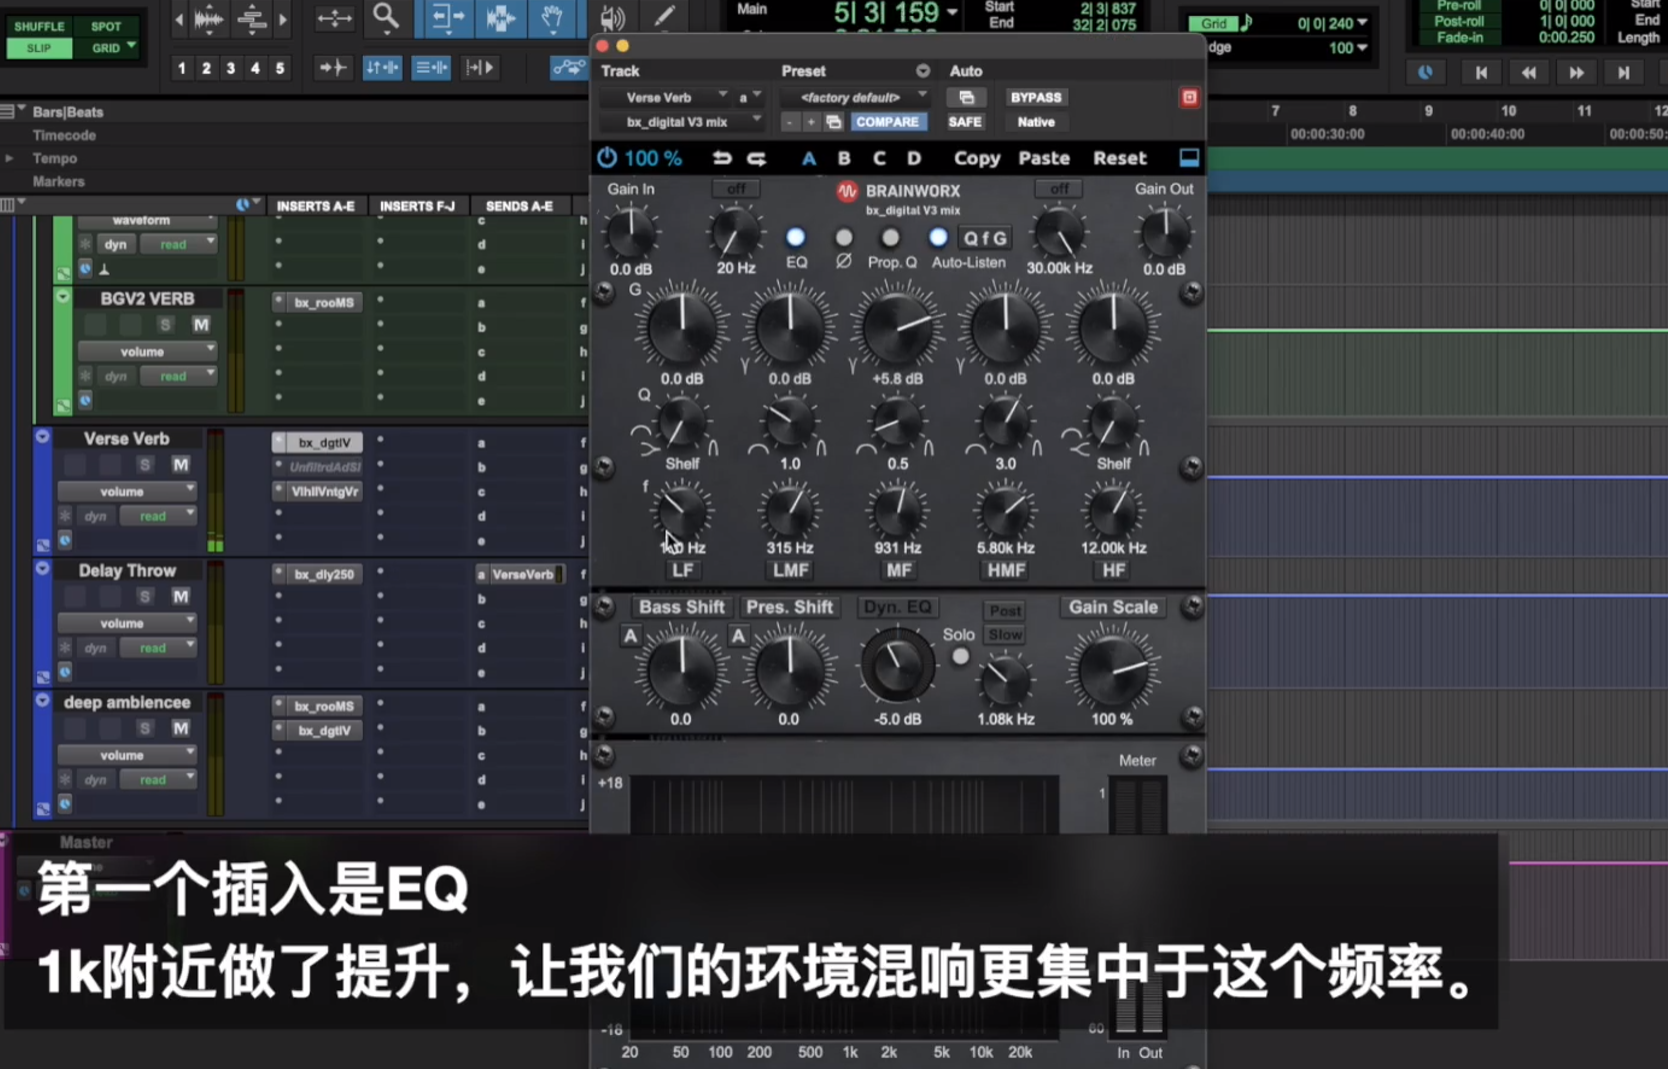Click the Rewind transport button
Viewport: 1668px width, 1069px height.
1528,72
